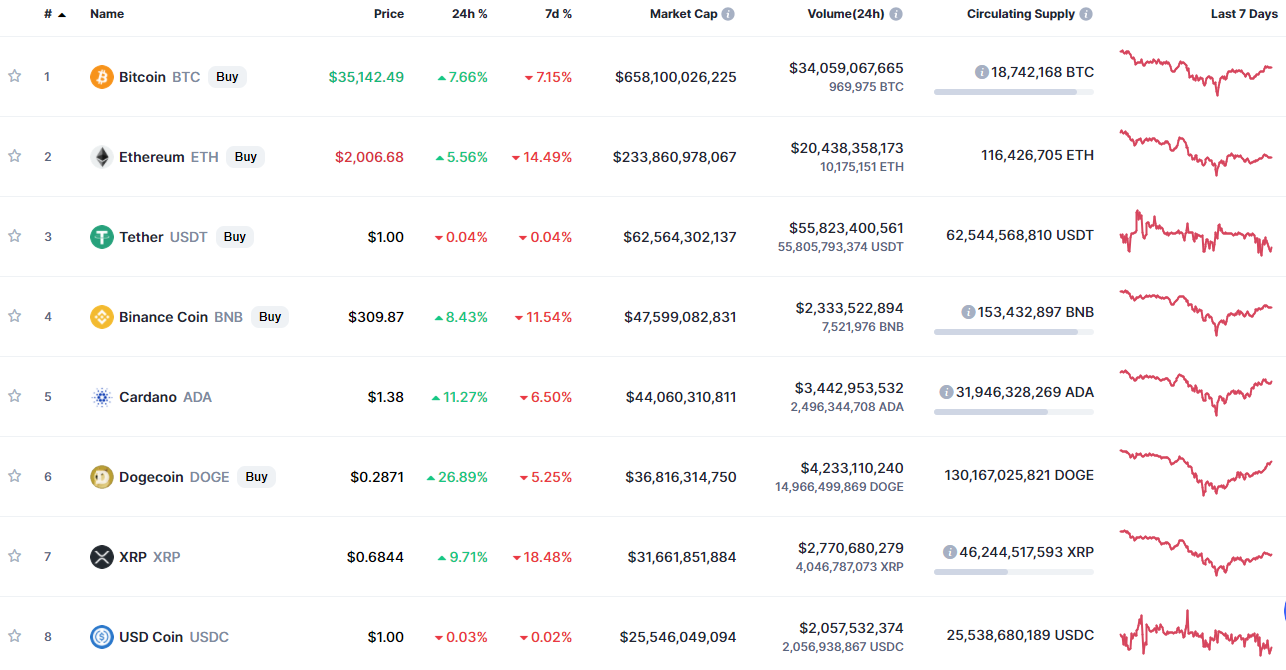Click the Cardano logo icon
Image resolution: width=1286 pixels, height=670 pixels.
[x=102, y=397]
